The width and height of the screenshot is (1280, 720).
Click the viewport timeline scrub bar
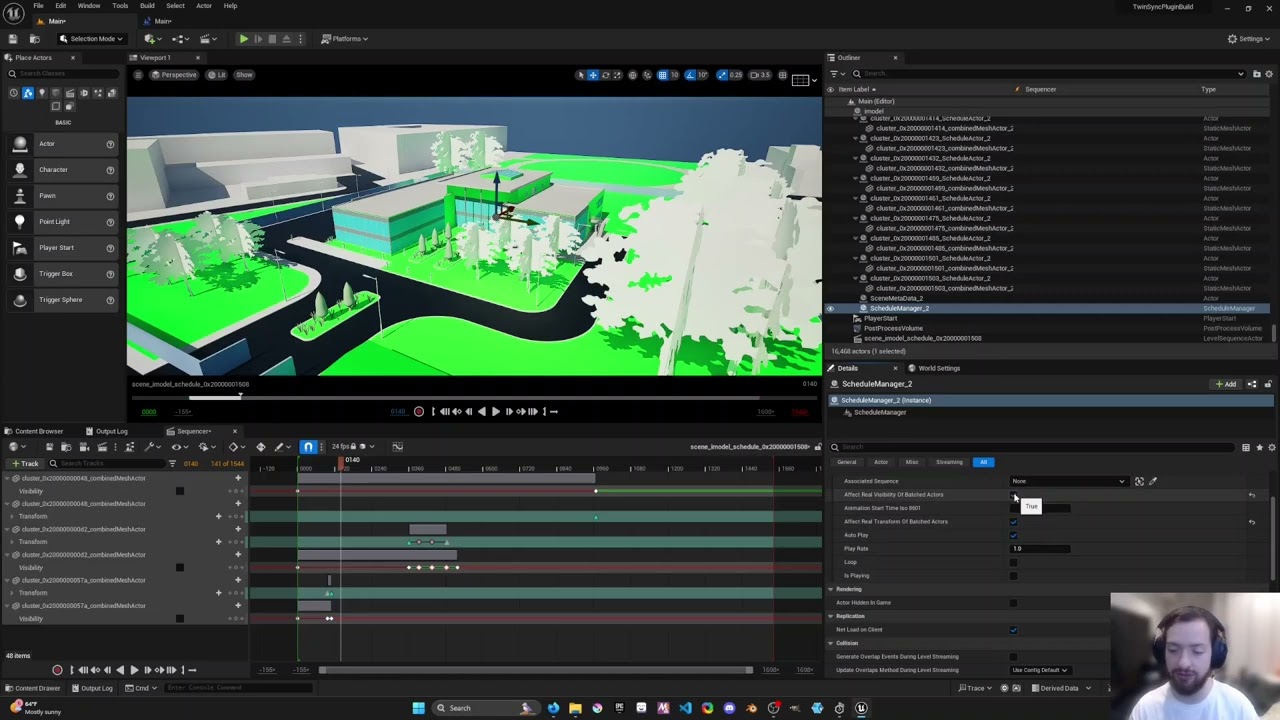[x=474, y=397]
